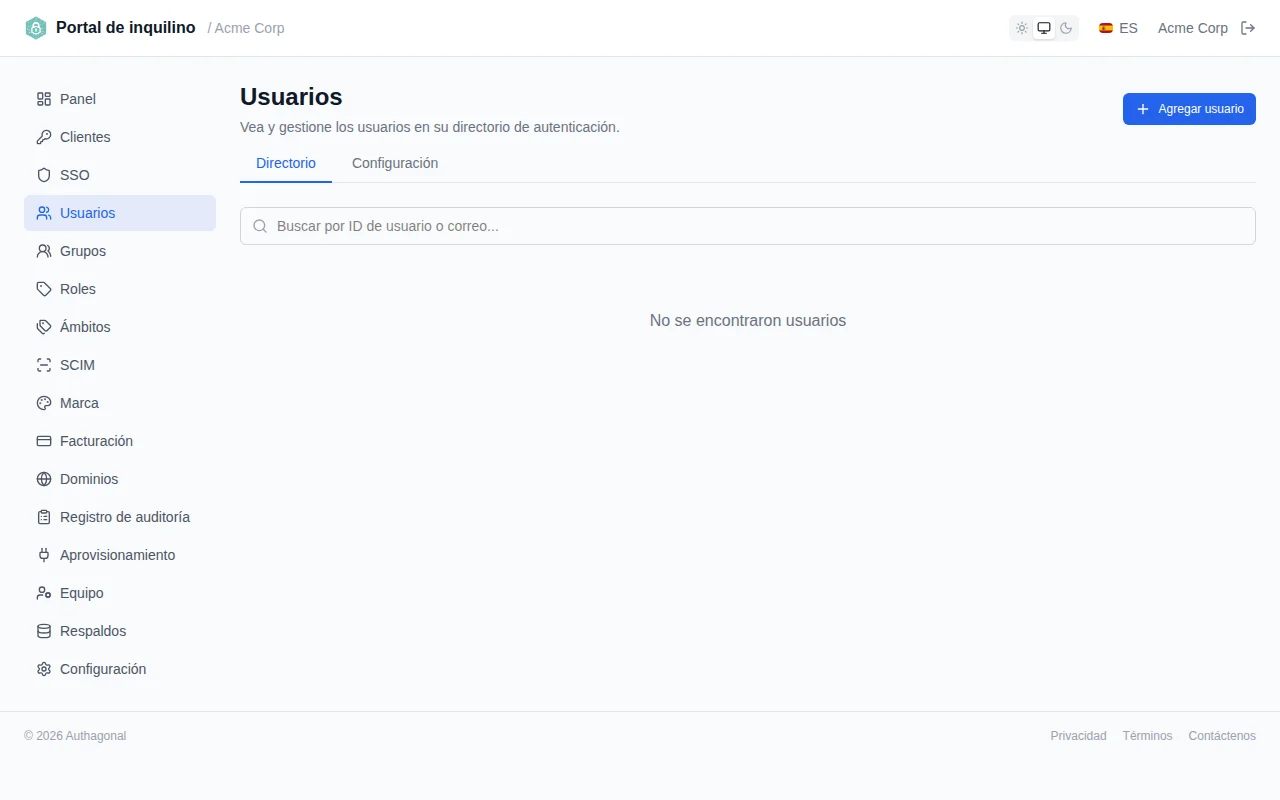The image size is (1280, 800).
Task: Click Acme Corp account name in header
Action: click(1193, 28)
